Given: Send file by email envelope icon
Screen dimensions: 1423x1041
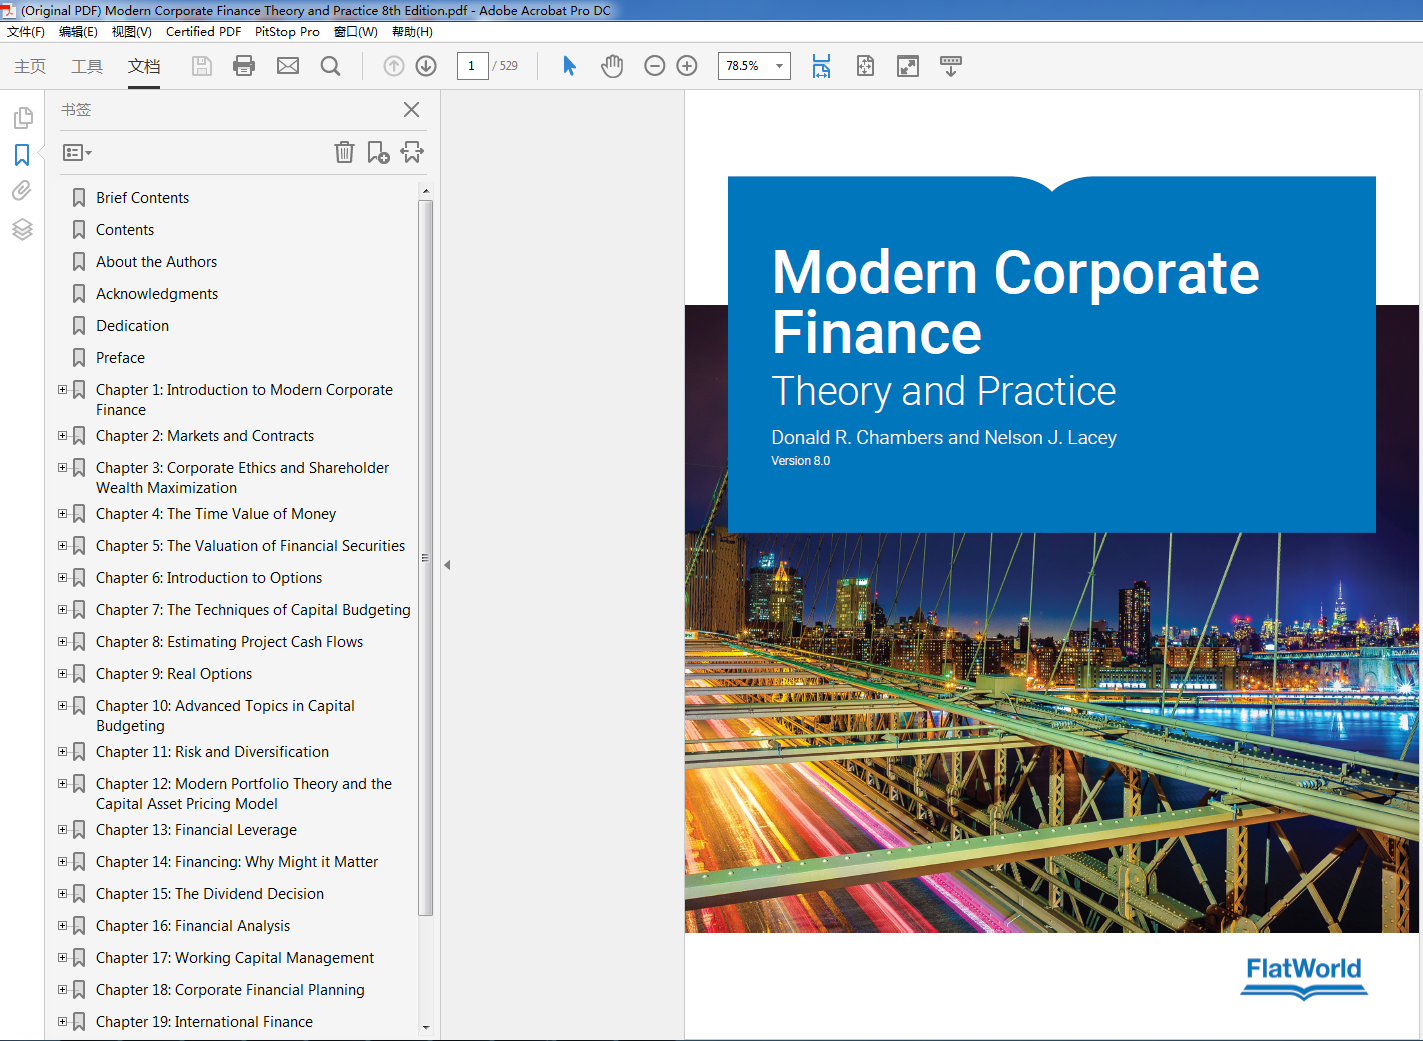Looking at the screenshot, I should click(288, 66).
